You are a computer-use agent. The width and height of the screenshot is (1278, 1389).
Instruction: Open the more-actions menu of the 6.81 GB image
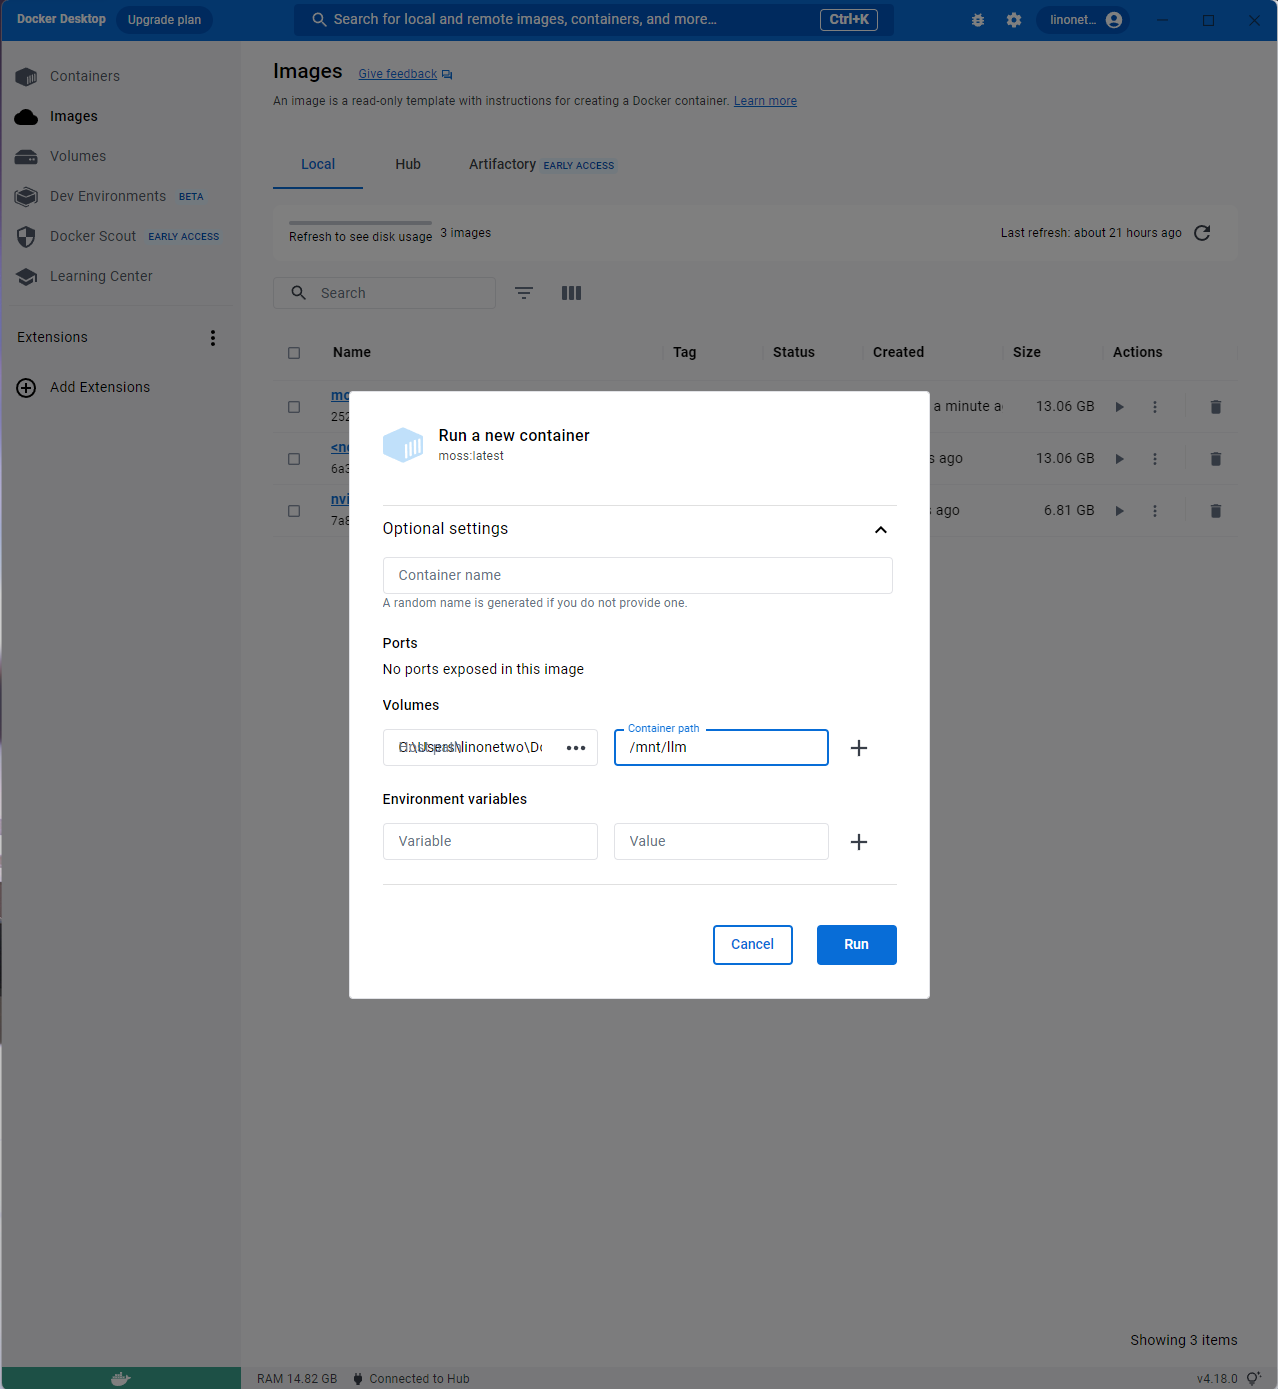[x=1155, y=511]
